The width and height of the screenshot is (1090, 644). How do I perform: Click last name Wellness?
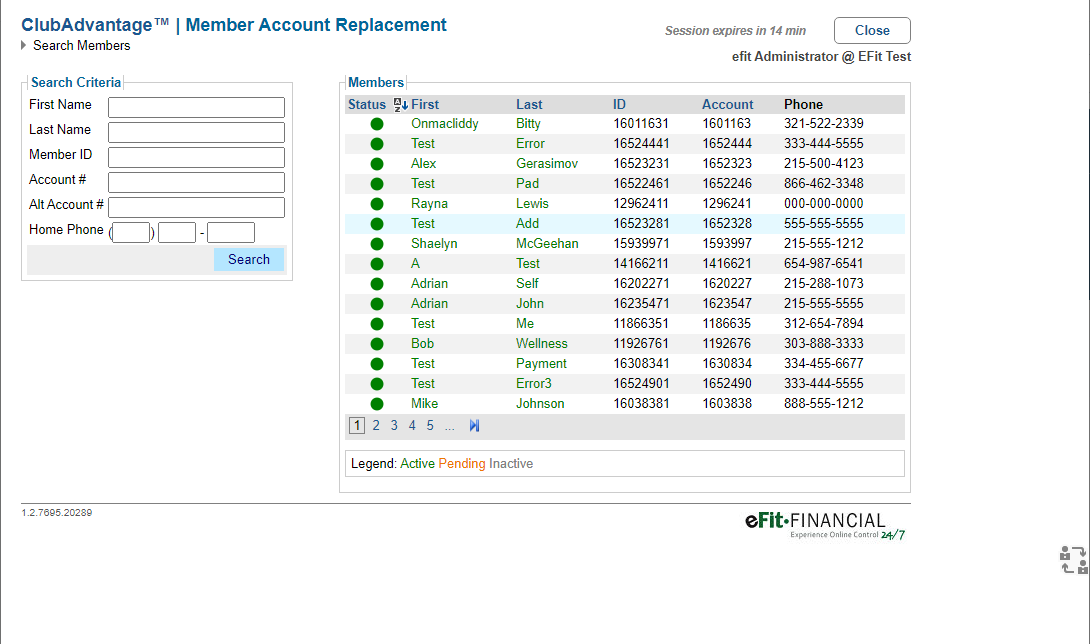coord(542,344)
